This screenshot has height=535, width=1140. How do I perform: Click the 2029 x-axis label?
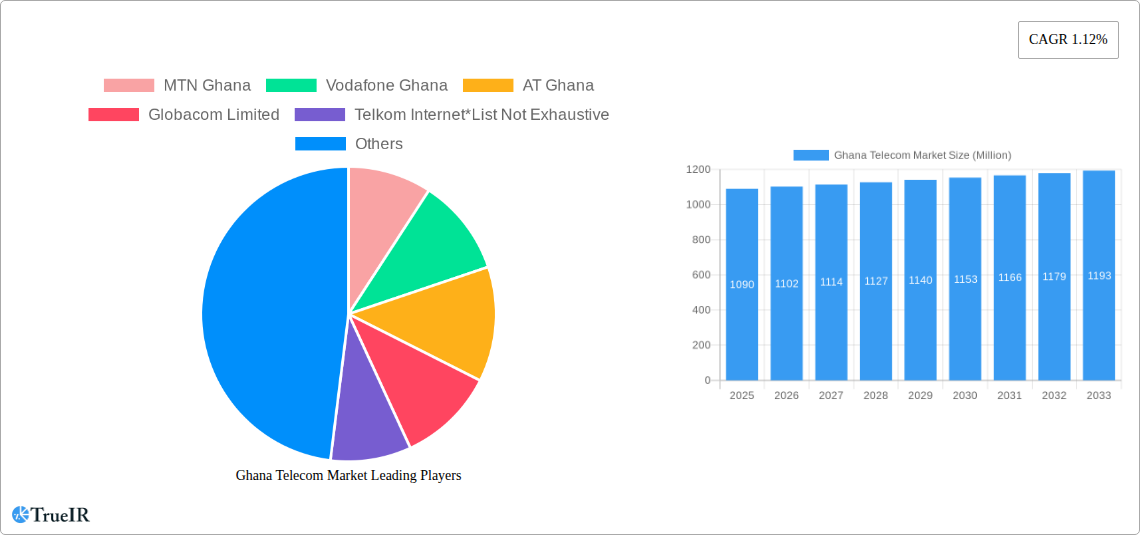tap(920, 395)
